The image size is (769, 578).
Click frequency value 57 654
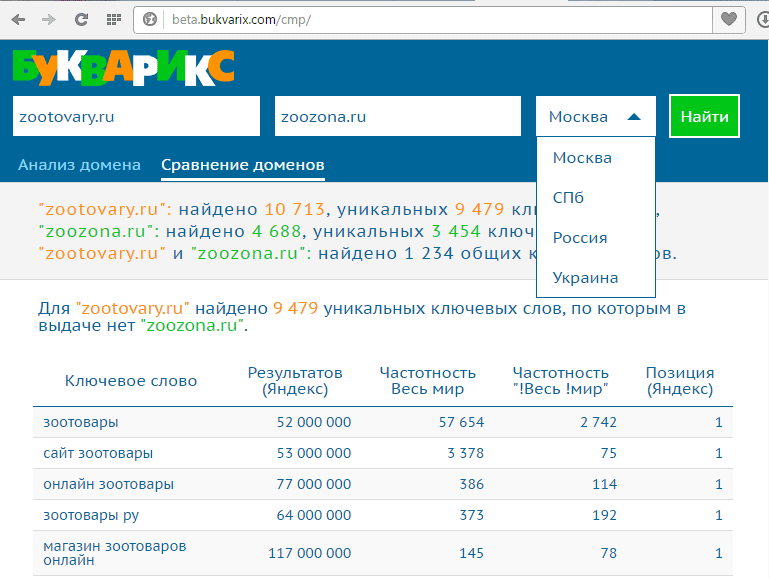point(461,422)
